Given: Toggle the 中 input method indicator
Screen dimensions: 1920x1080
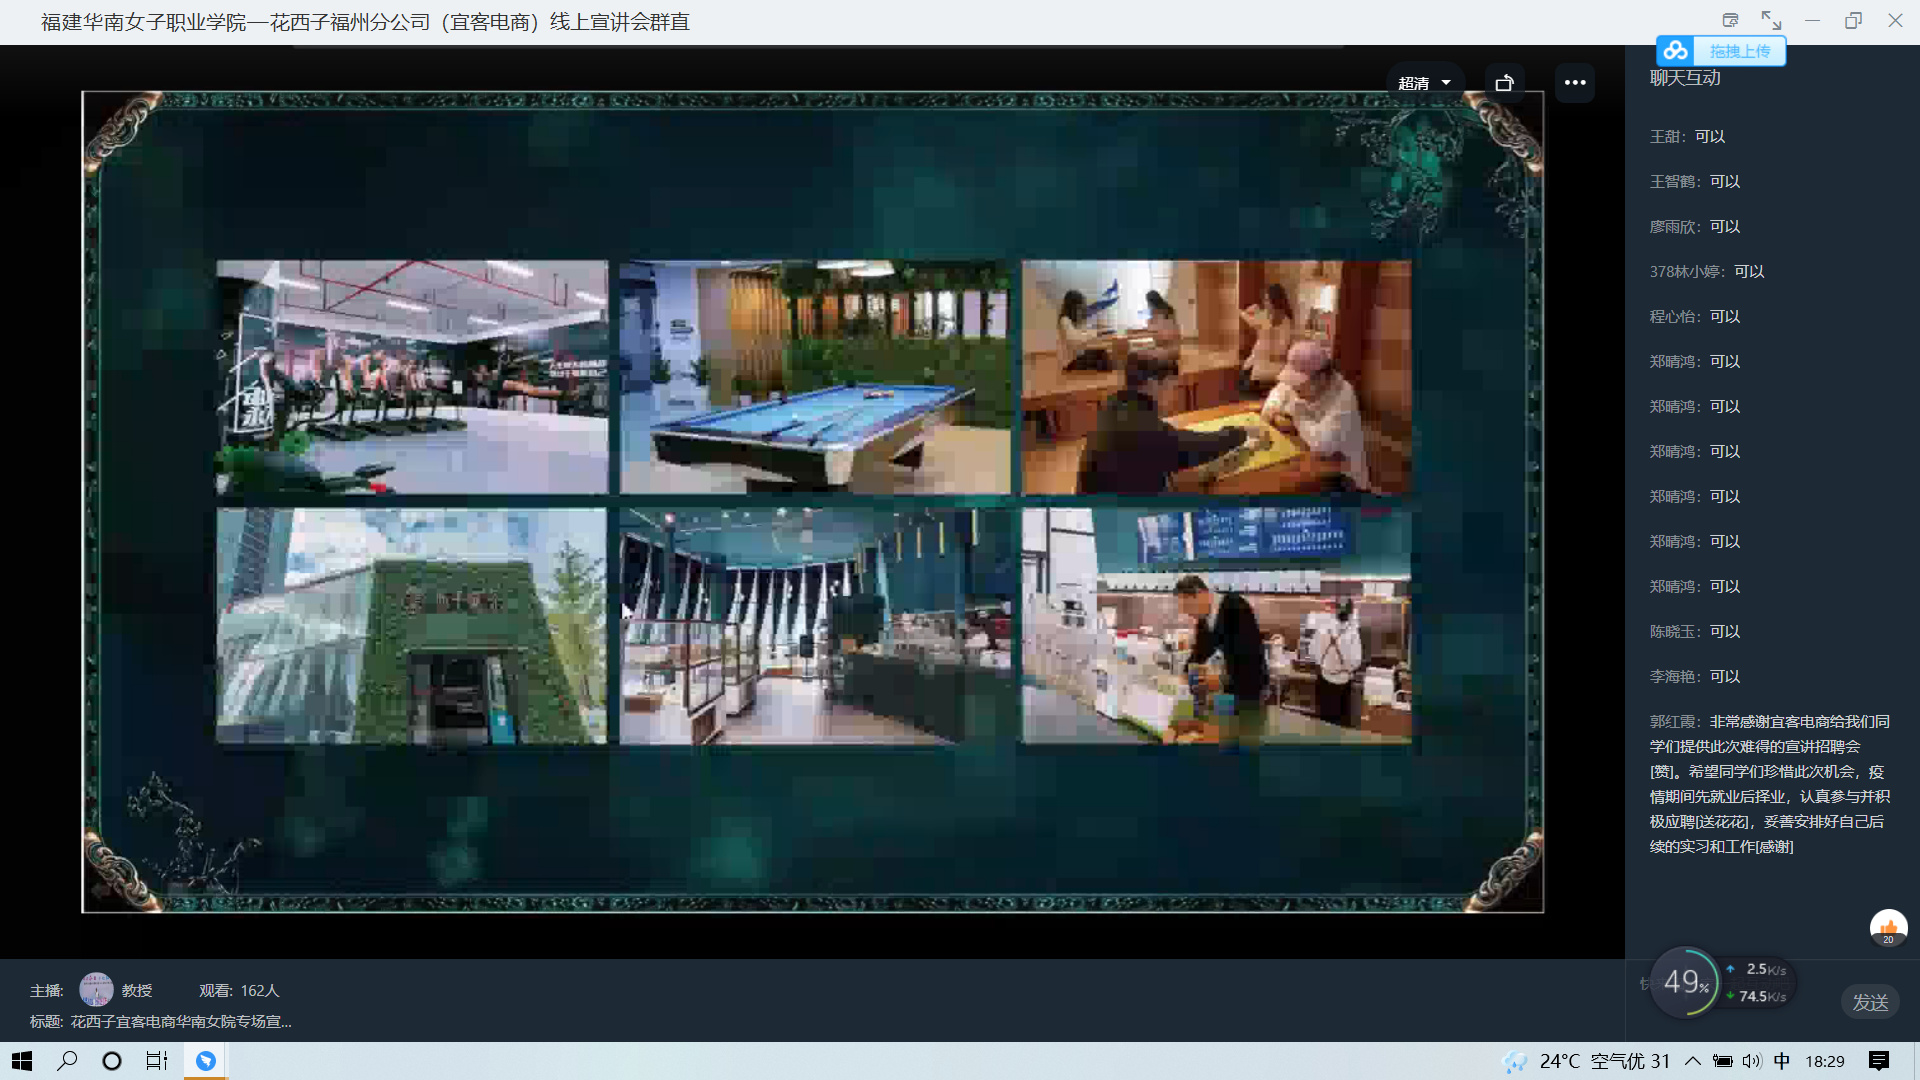Looking at the screenshot, I should click(1782, 1061).
